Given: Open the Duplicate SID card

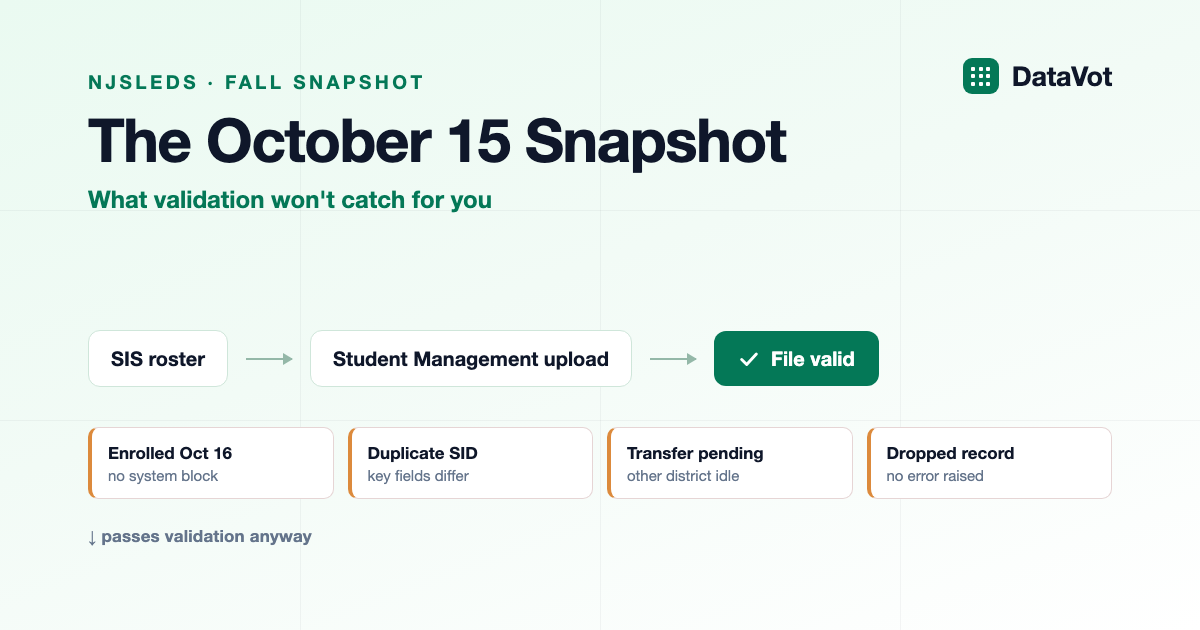Looking at the screenshot, I should 470,463.
